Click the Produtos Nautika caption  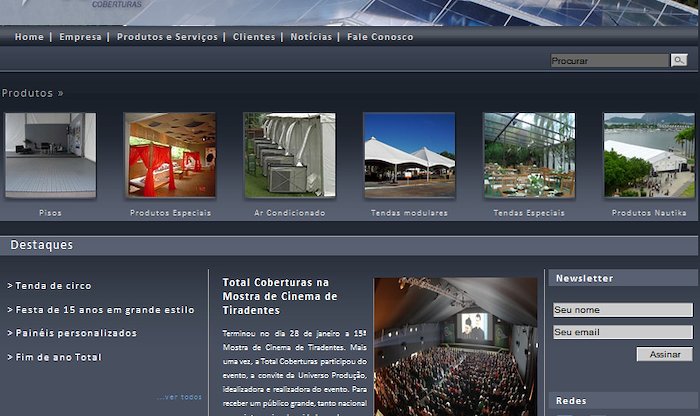pos(649,213)
